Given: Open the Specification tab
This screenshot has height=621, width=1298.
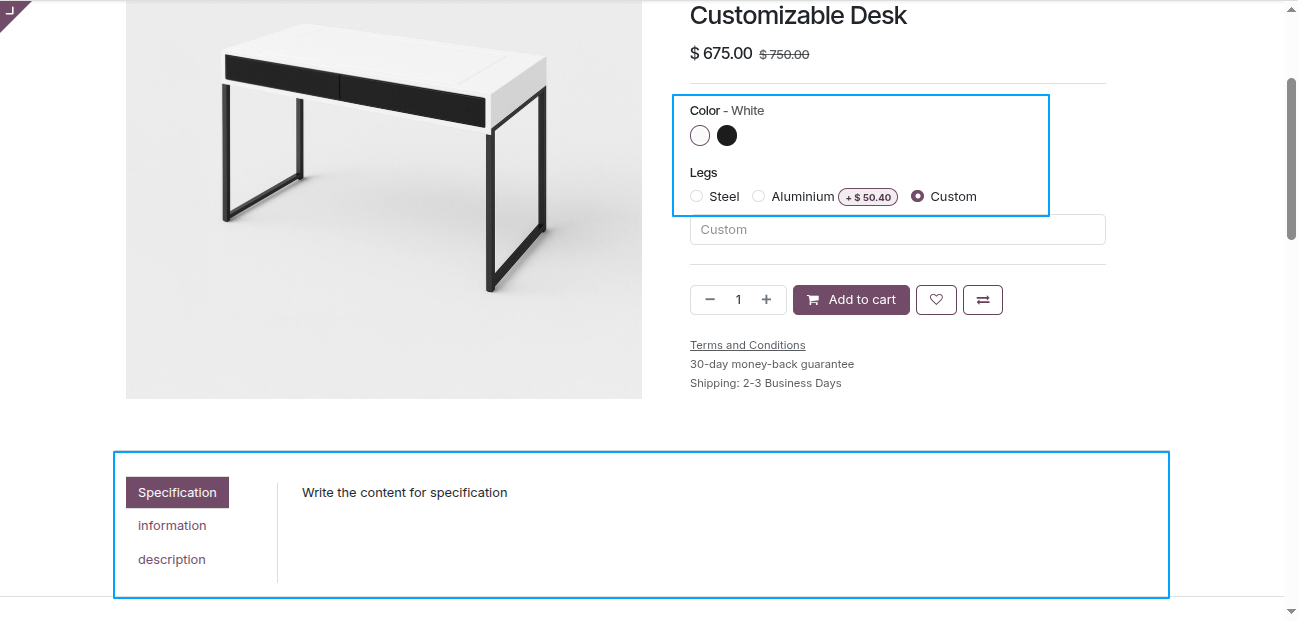Looking at the screenshot, I should coord(177,493).
